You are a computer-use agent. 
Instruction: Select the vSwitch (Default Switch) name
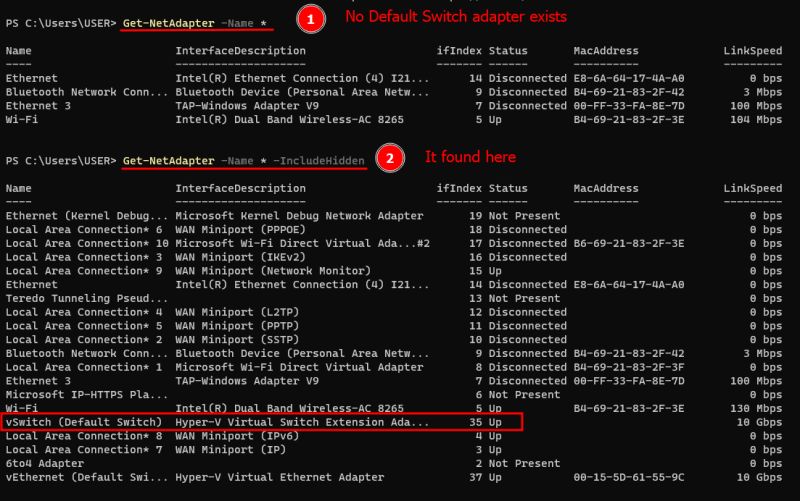pos(84,422)
